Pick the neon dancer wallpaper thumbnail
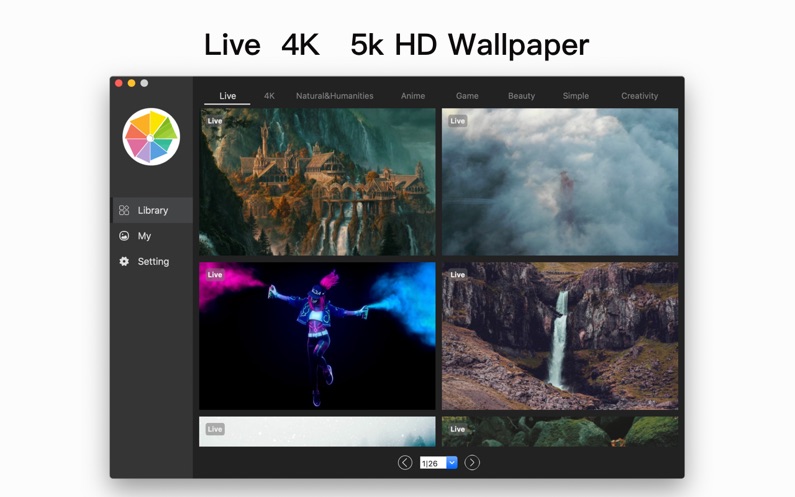The image size is (795, 497). [317, 338]
